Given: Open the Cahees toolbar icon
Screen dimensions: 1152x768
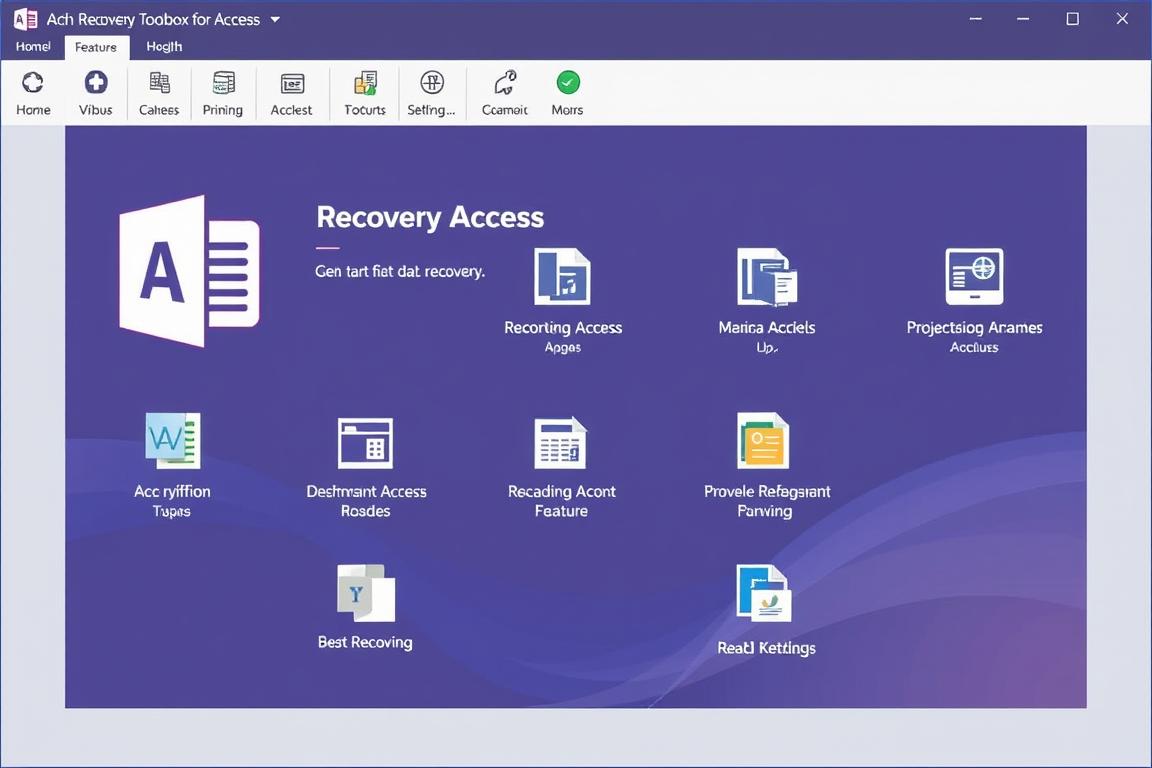Looking at the screenshot, I should click(x=159, y=83).
